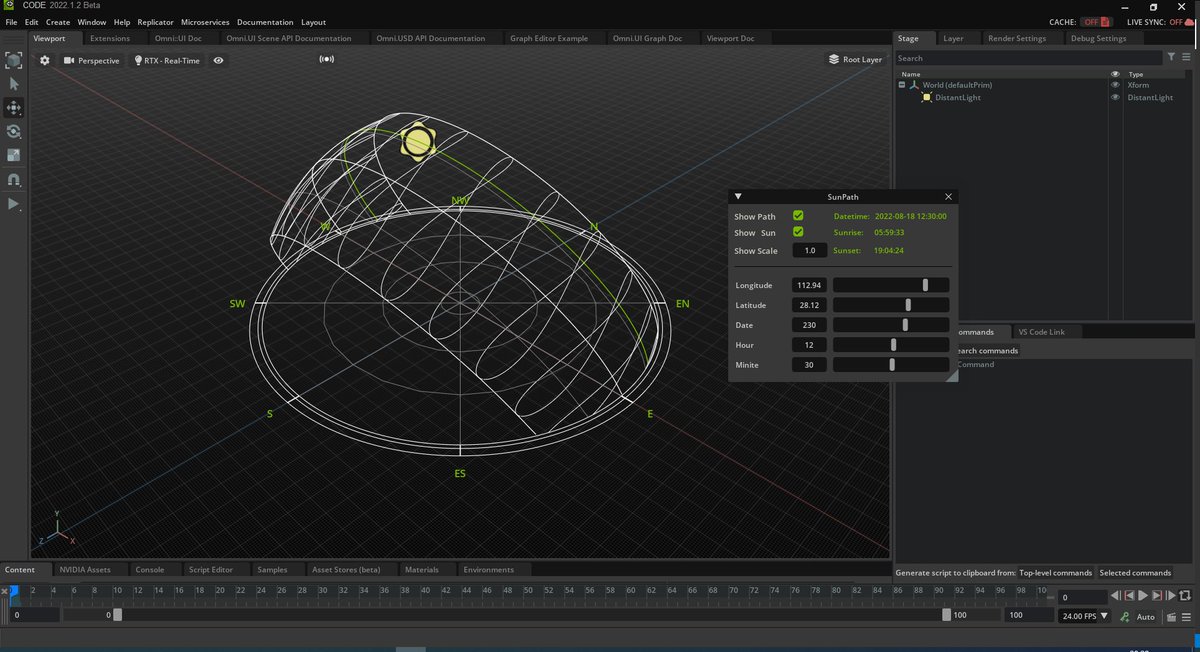Toggle the LIVE SYNC cloud icon
Screen dimensions: 1200x652
pos(1188,22)
